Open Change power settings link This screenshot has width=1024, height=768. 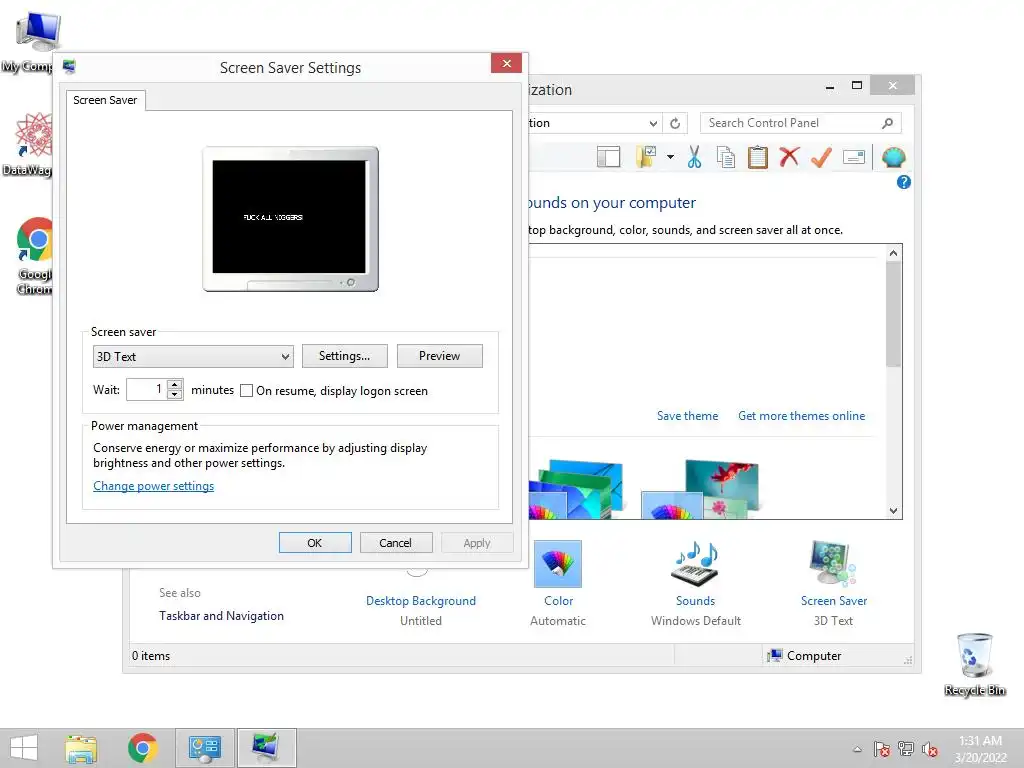(x=153, y=486)
